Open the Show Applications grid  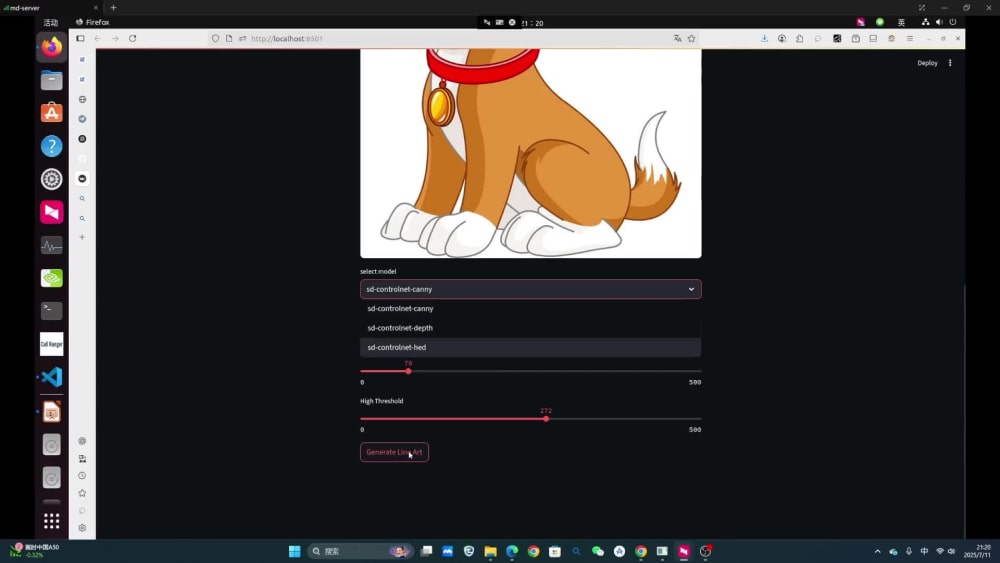tap(52, 521)
